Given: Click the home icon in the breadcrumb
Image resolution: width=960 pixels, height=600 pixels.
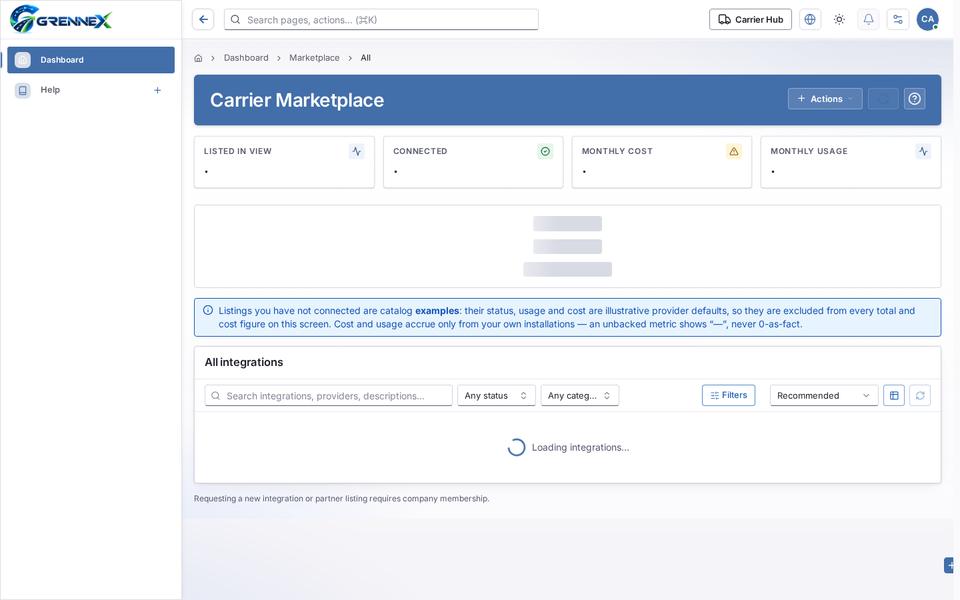Looking at the screenshot, I should 198,58.
